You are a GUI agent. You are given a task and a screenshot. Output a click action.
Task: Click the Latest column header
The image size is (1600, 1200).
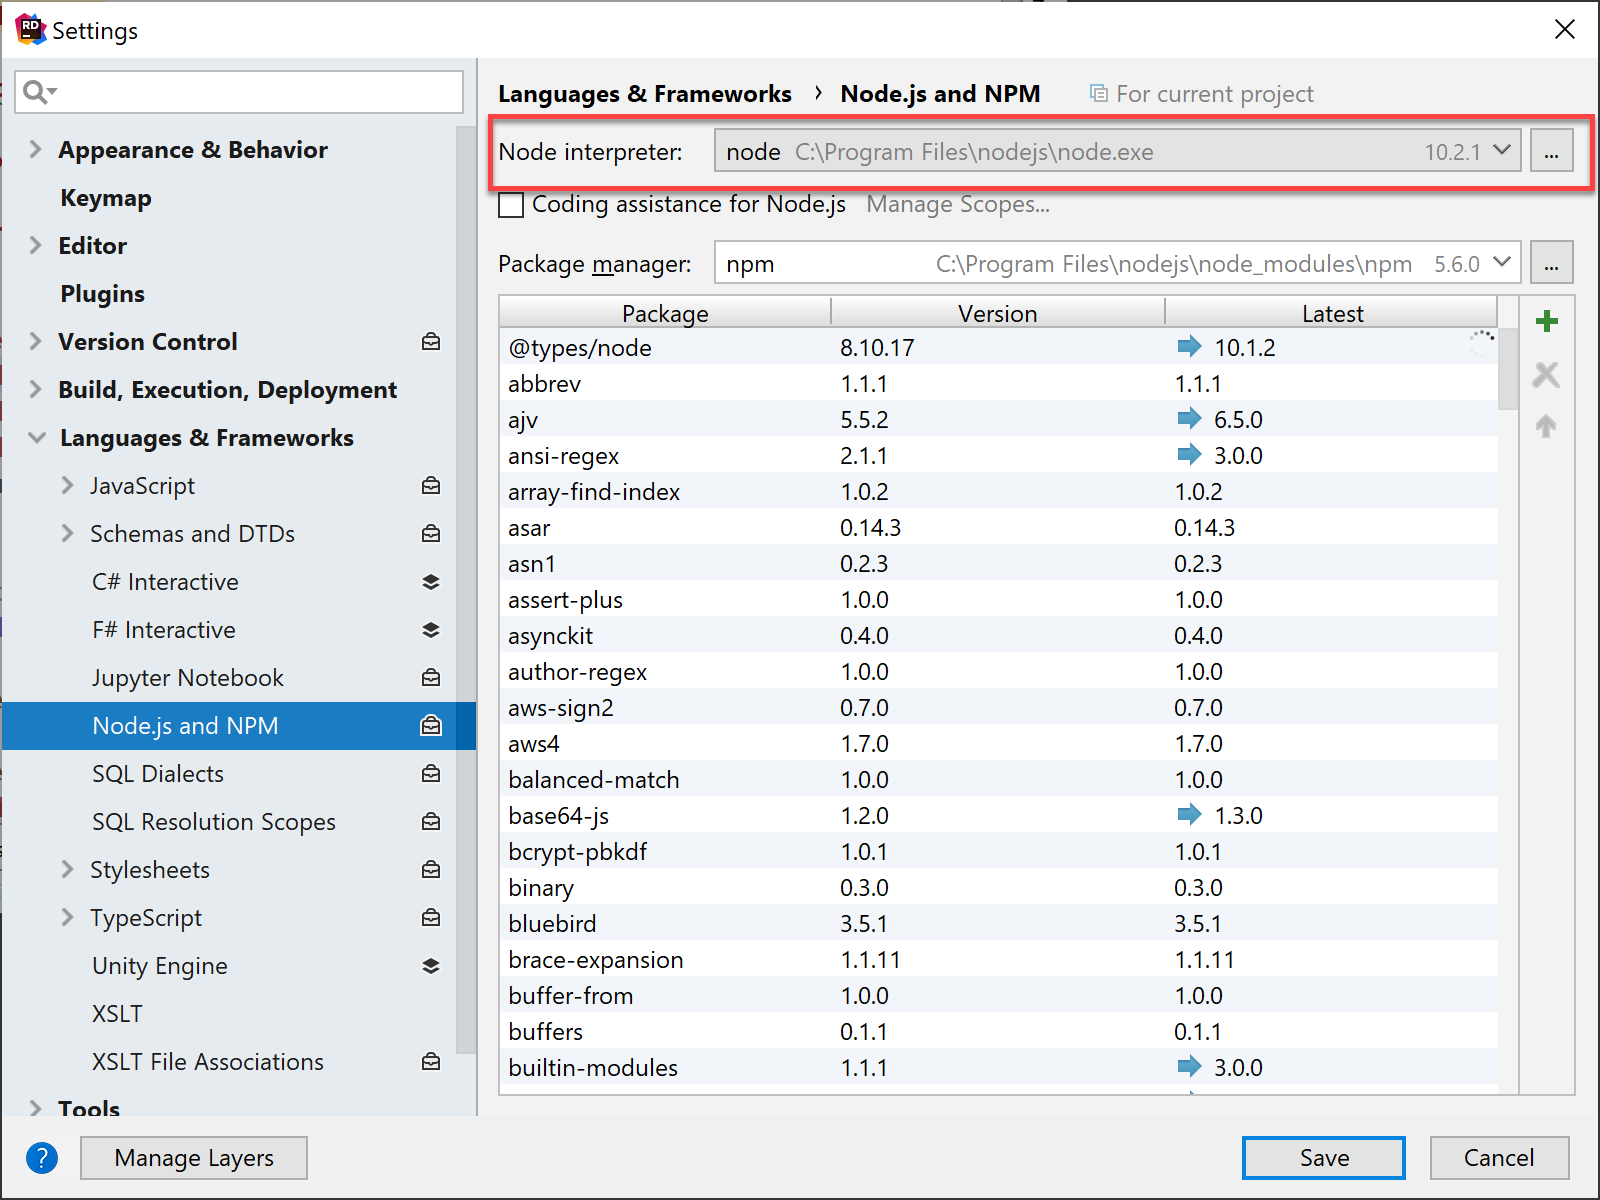pos(1332,313)
